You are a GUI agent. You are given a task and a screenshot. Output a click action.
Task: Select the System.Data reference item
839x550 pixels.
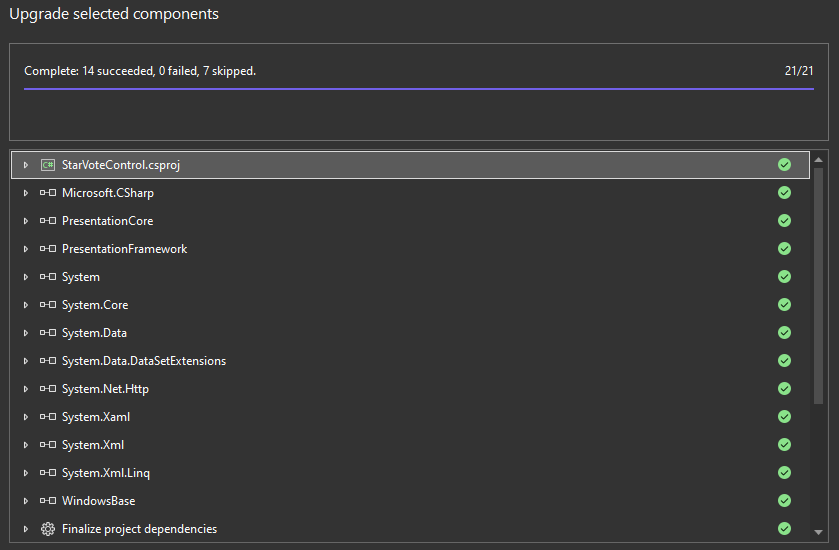(94, 333)
